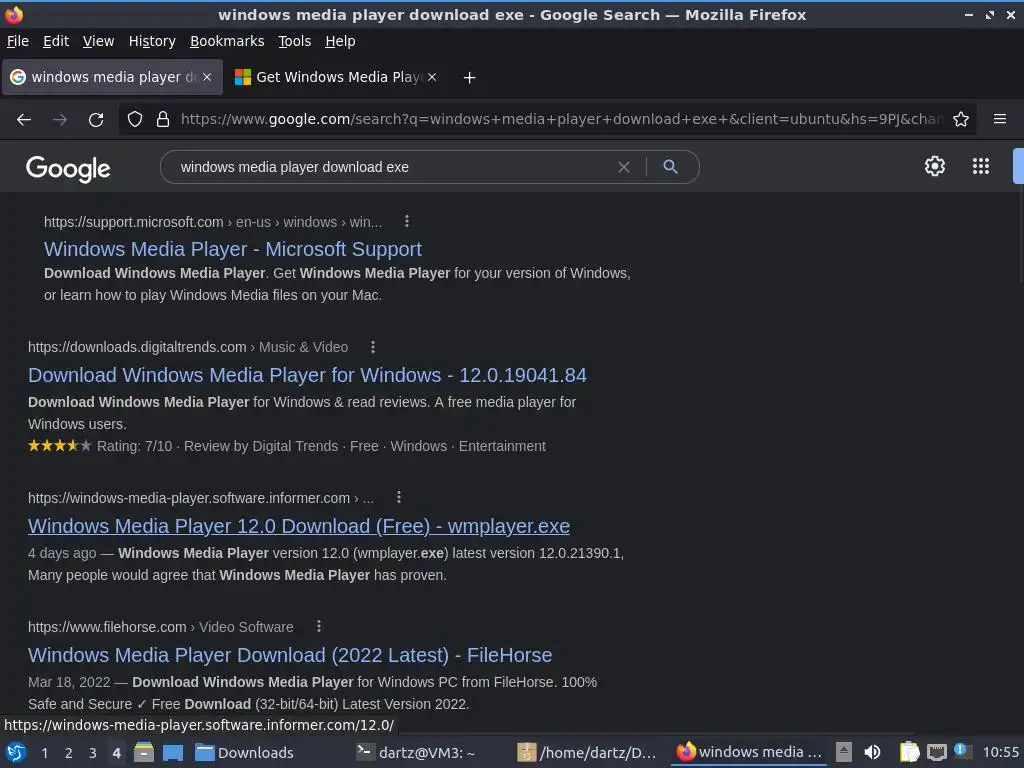Screen dimensions: 1024x768
Task: Close the Google search tab
Action: (x=207, y=77)
